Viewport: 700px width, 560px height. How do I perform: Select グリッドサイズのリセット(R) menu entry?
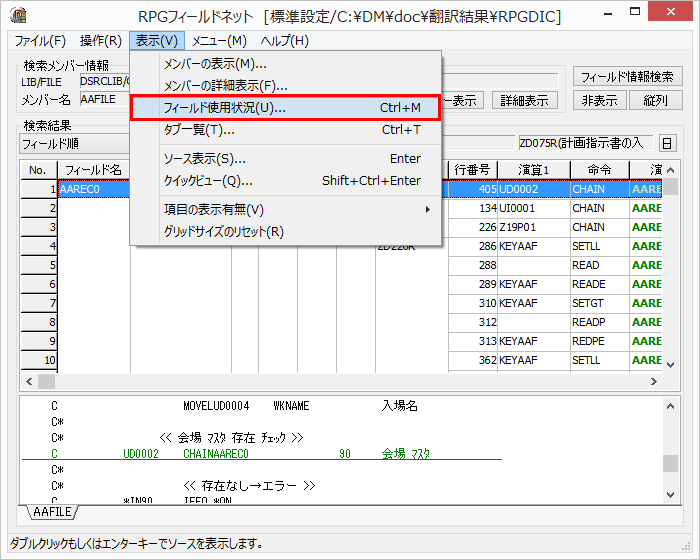pyautogui.click(x=286, y=232)
